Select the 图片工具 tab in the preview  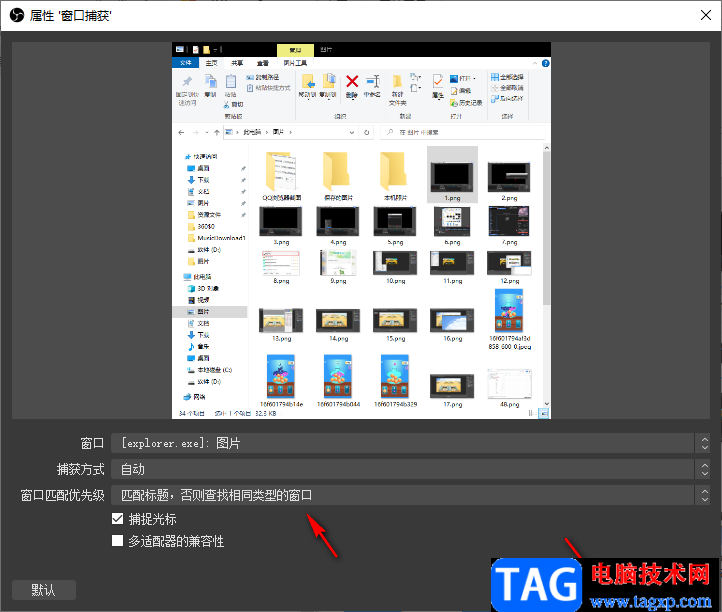(x=295, y=63)
